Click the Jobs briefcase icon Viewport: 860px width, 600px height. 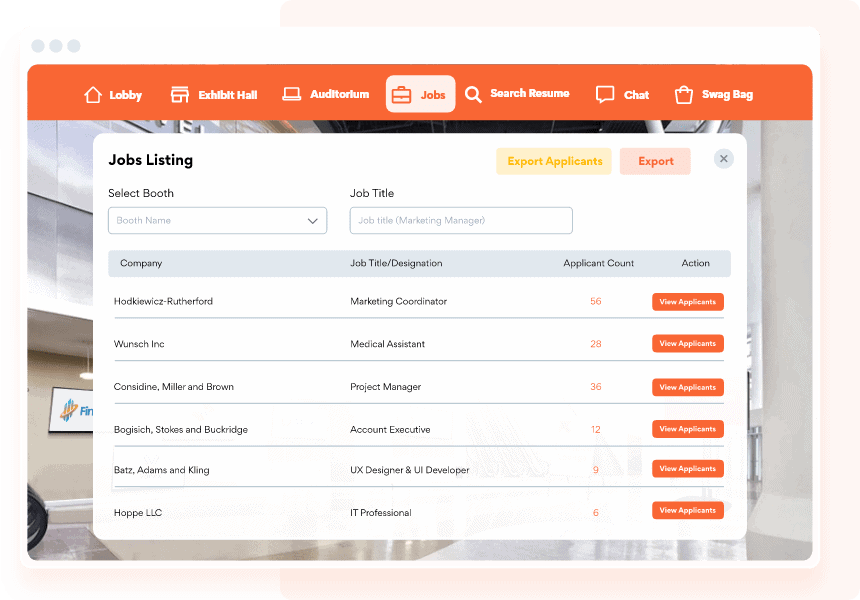click(401, 95)
